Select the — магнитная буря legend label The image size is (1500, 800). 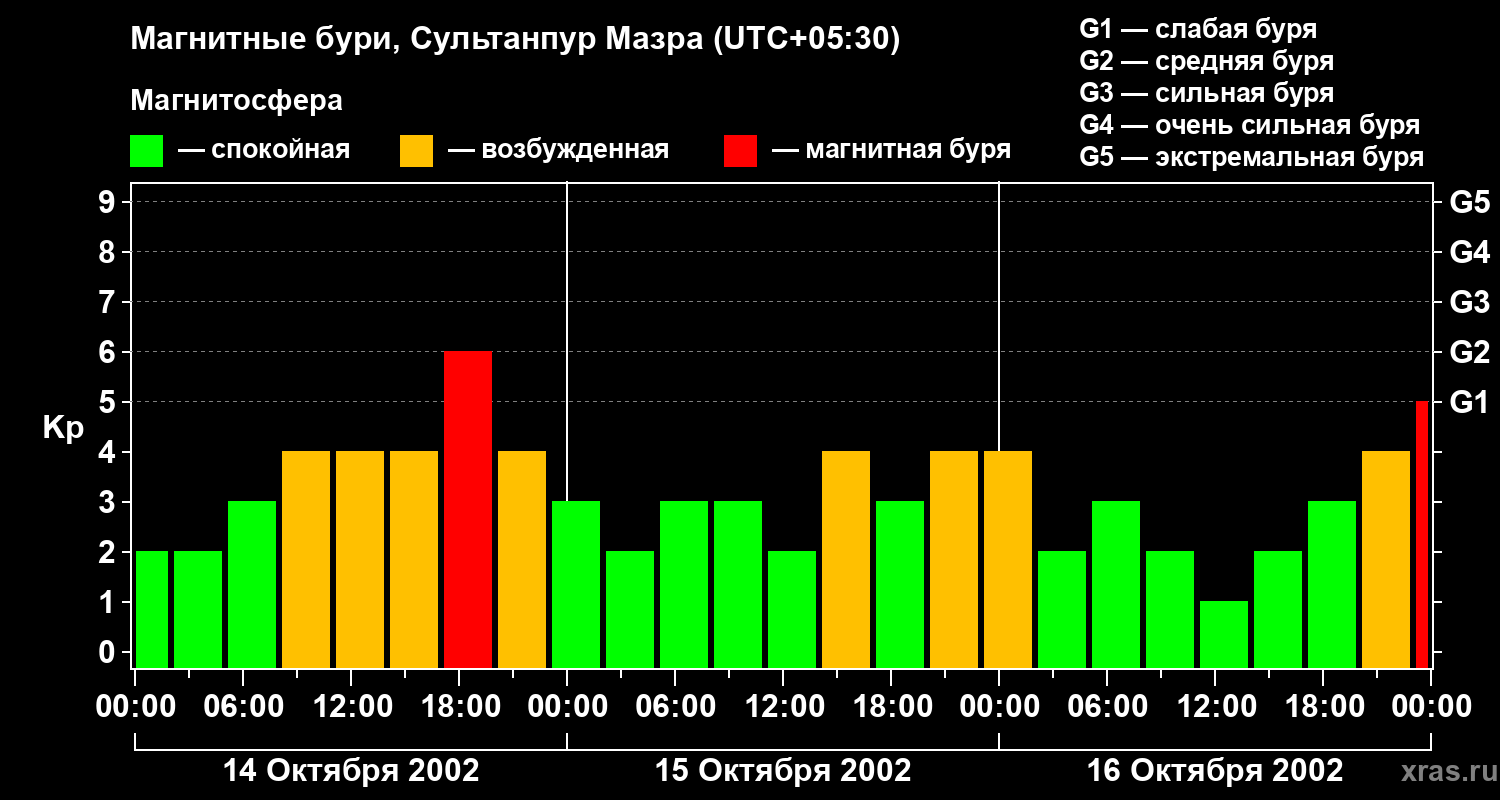[891, 150]
